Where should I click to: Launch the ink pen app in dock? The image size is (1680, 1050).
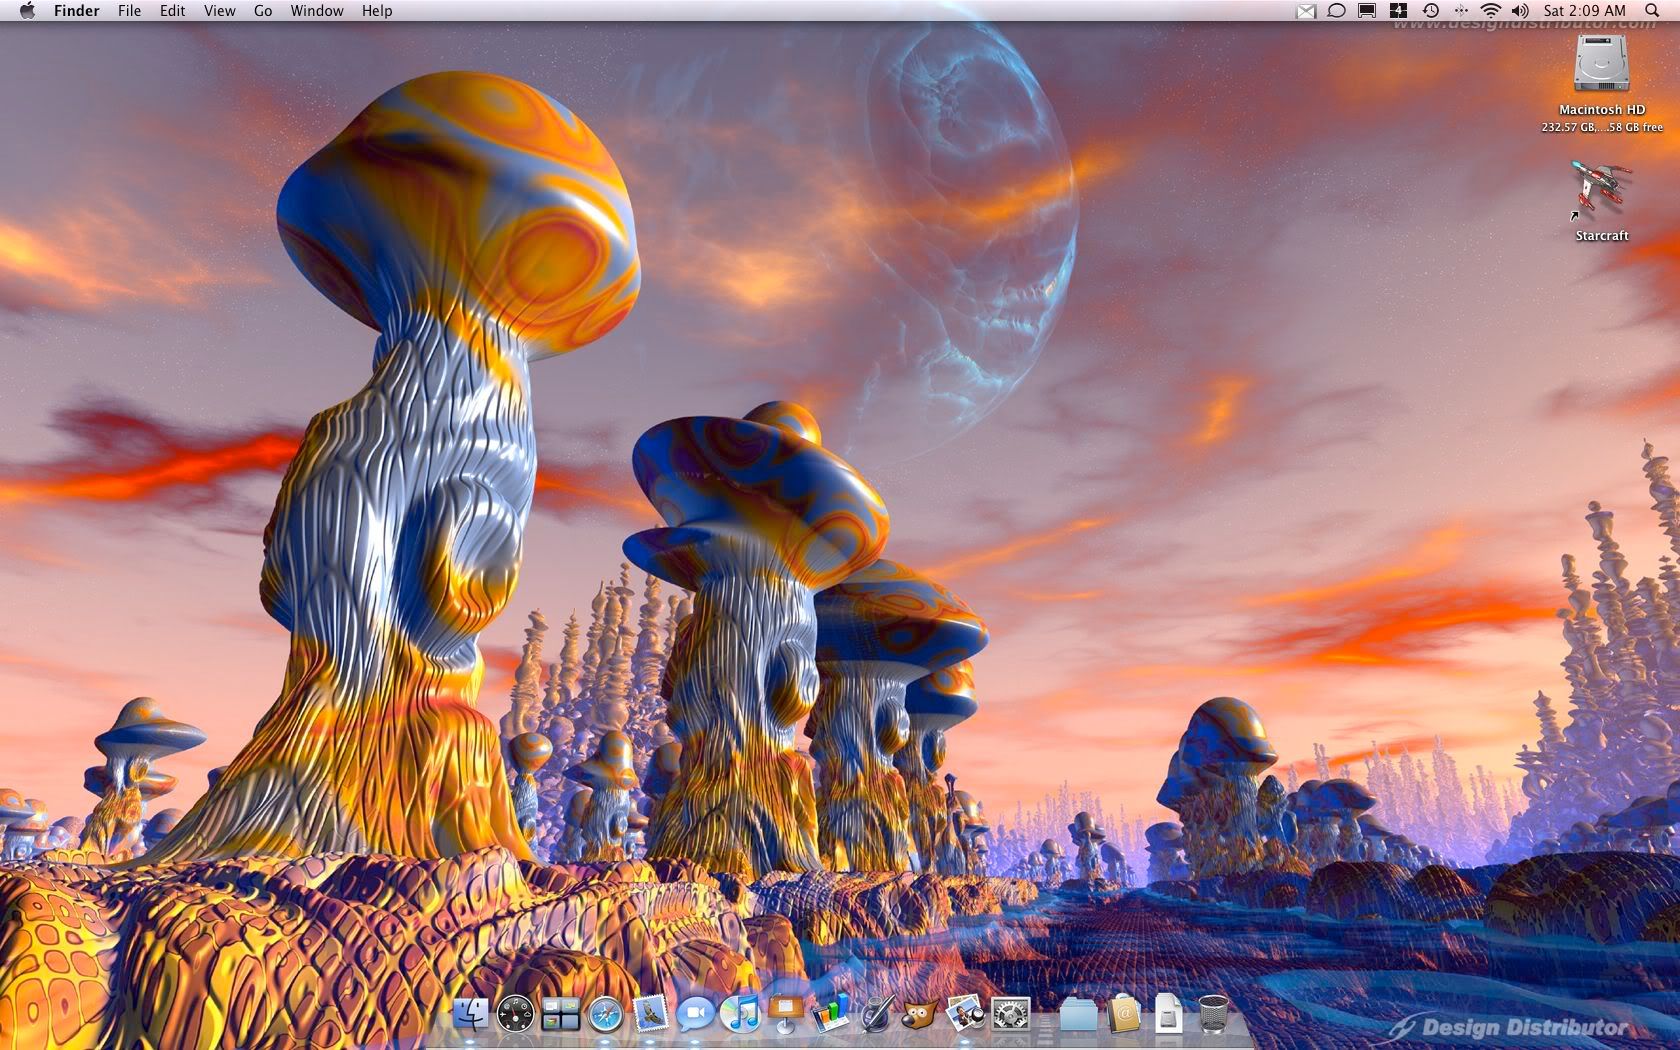[x=876, y=1014]
